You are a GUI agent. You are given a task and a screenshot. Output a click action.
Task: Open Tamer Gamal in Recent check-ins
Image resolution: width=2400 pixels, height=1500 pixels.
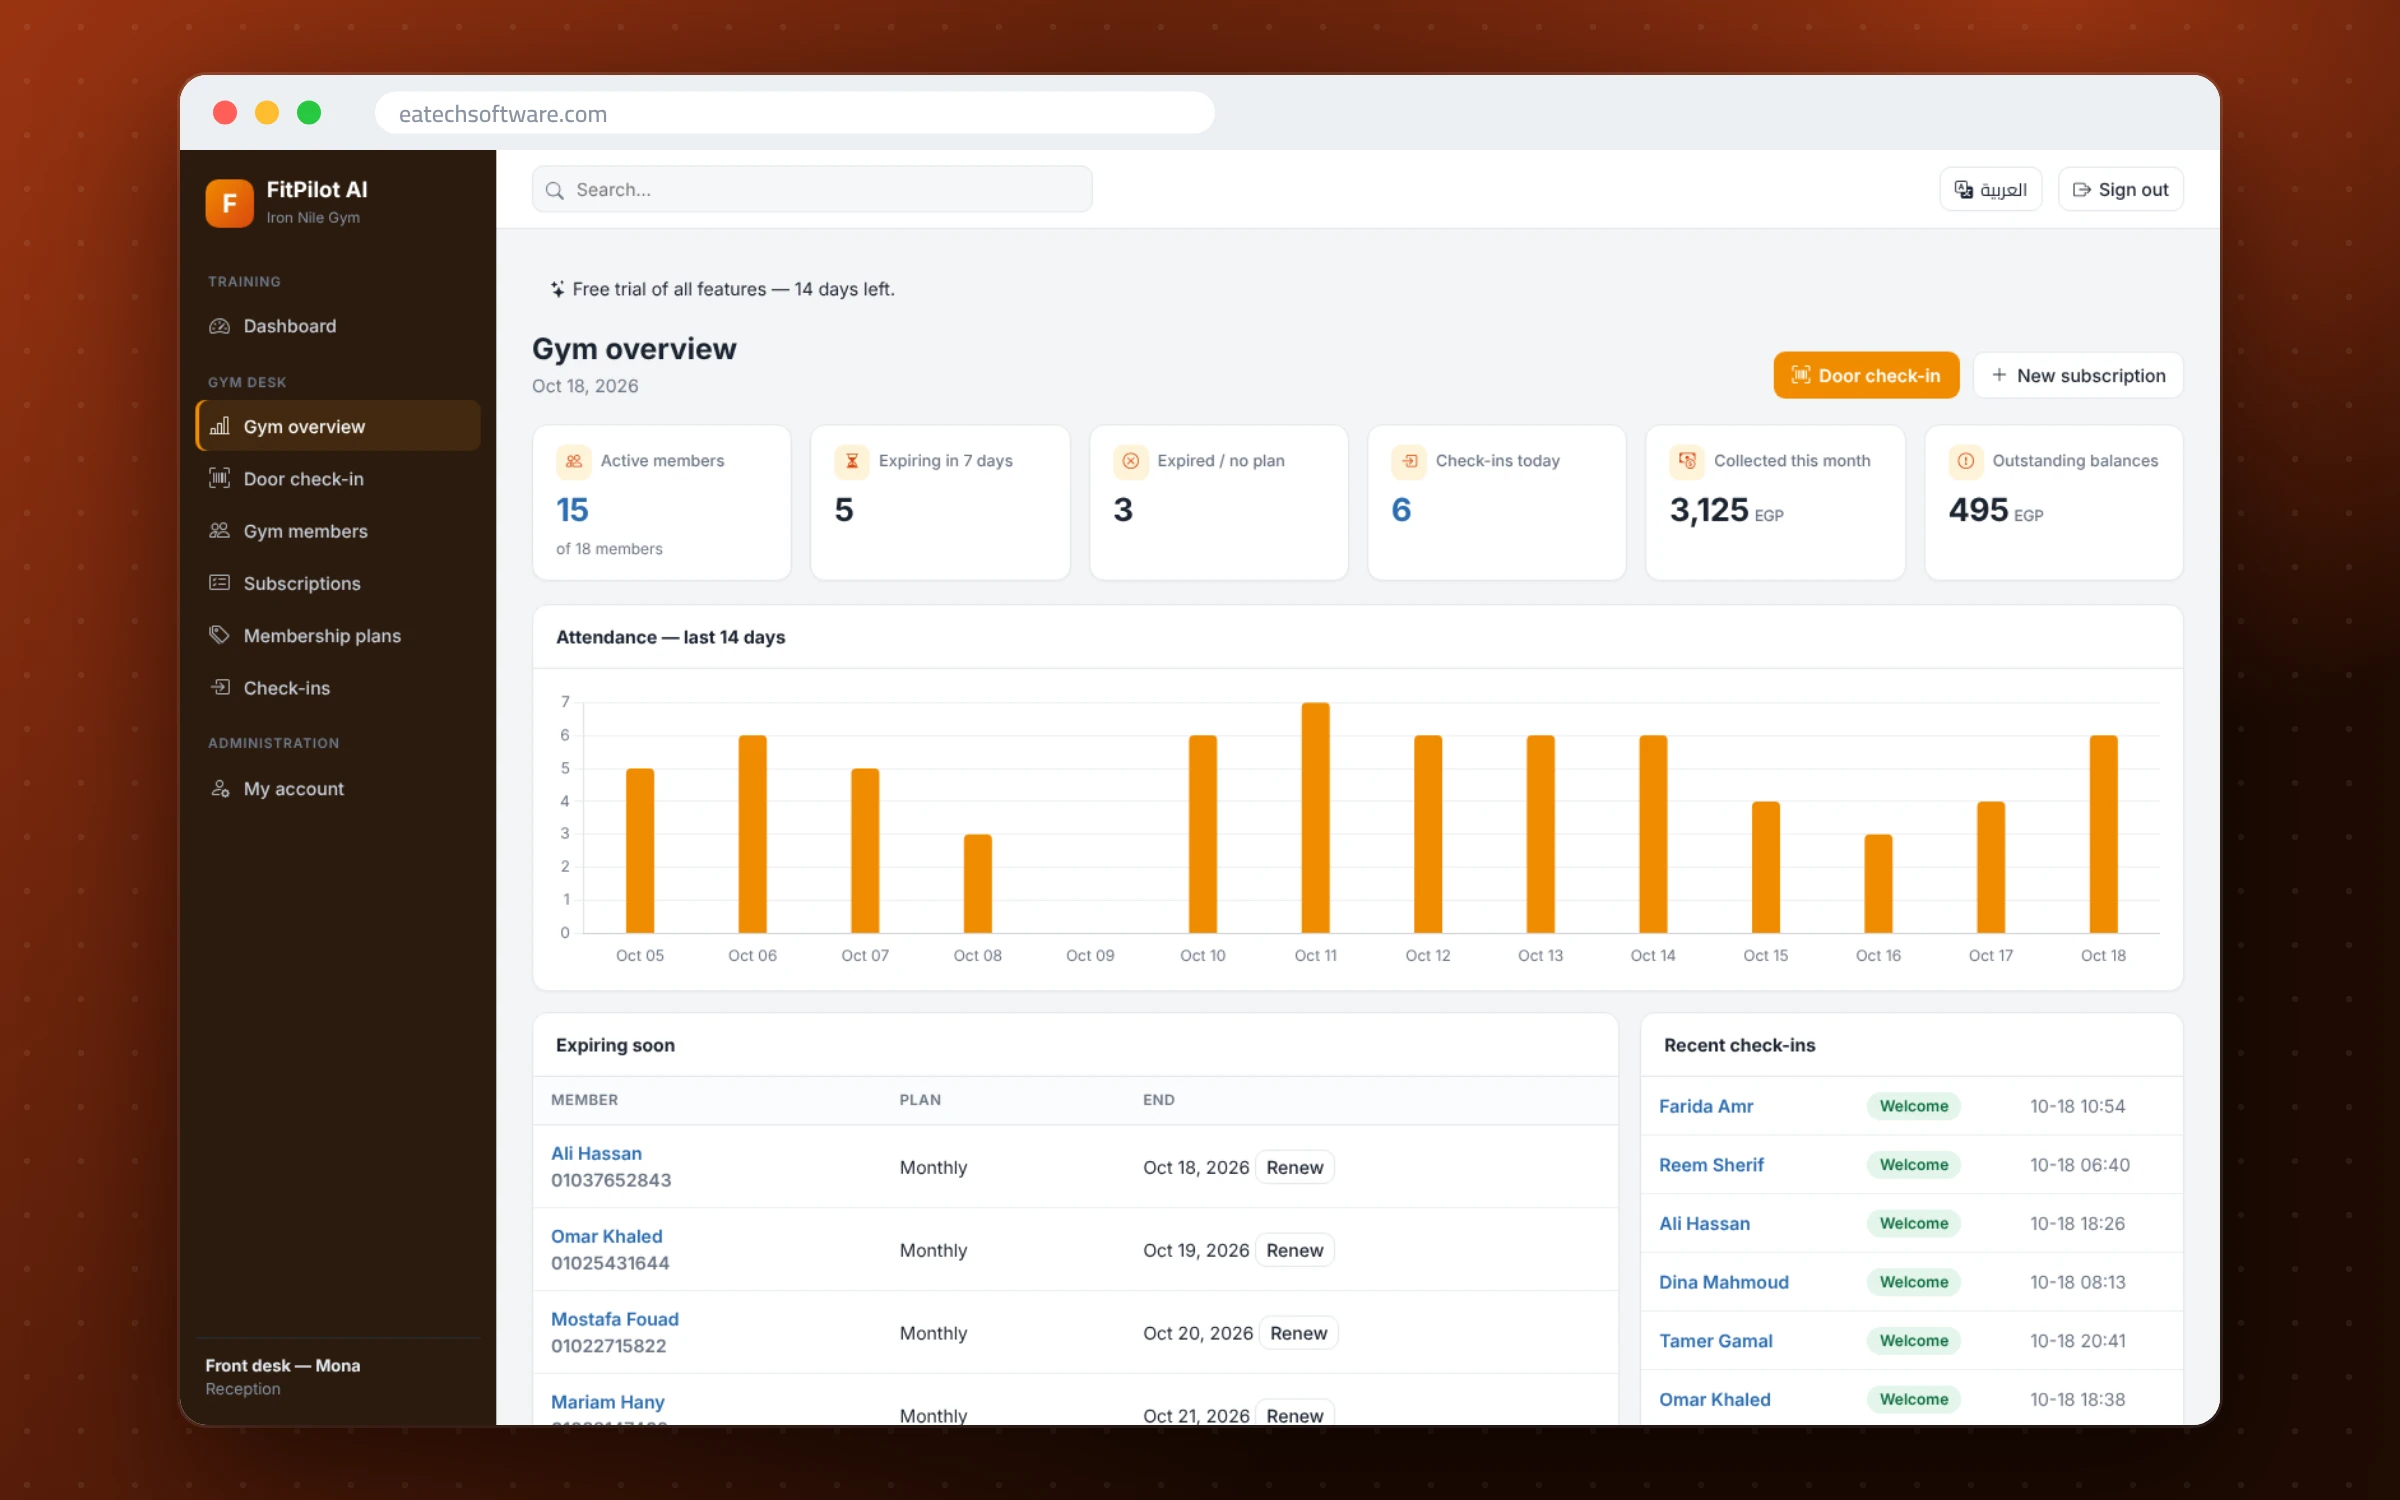coord(1715,1341)
